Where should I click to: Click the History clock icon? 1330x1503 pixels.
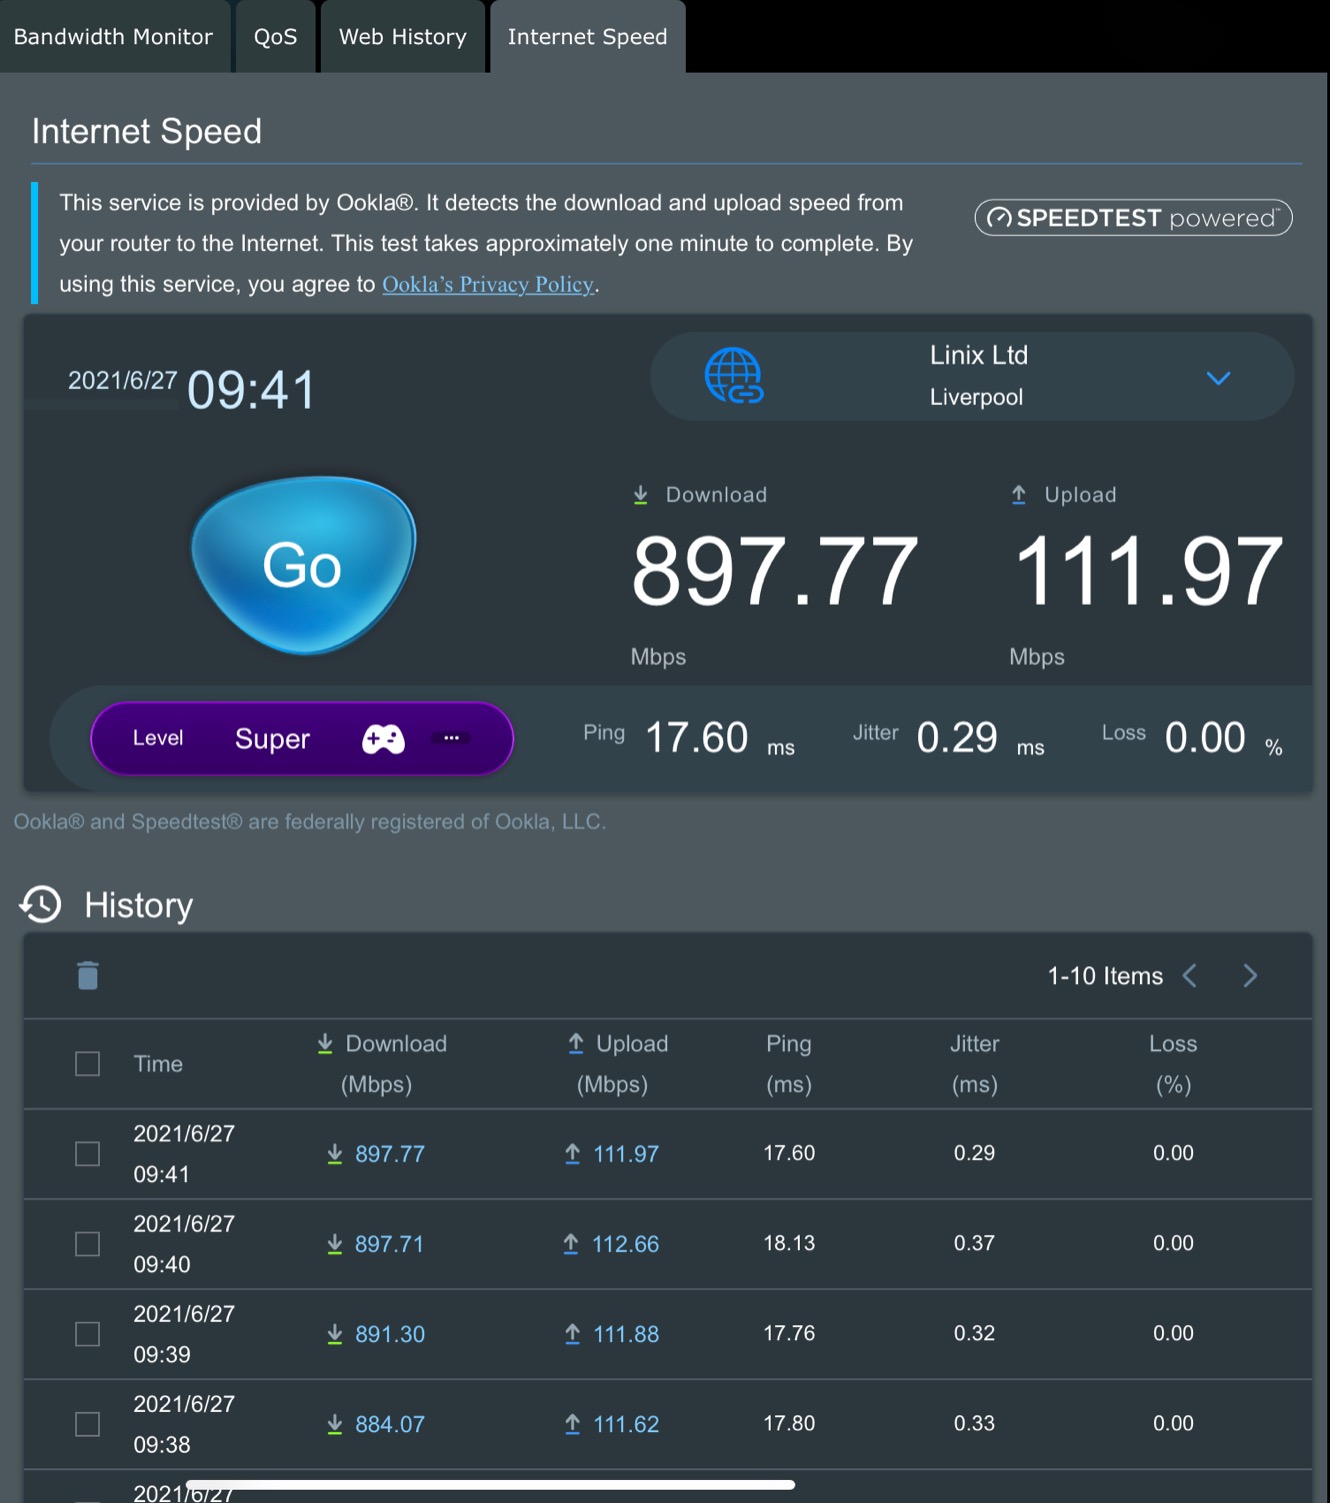click(41, 904)
